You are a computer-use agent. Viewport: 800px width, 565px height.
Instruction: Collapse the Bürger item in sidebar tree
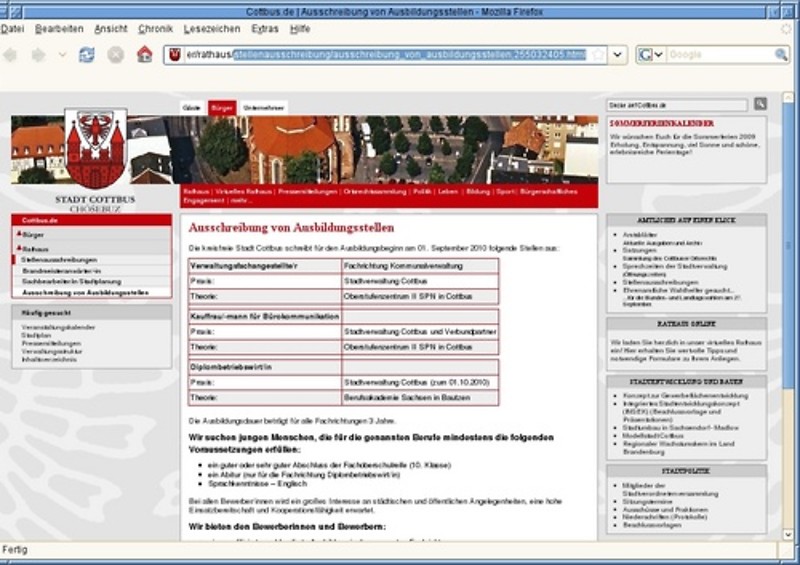click(19, 234)
